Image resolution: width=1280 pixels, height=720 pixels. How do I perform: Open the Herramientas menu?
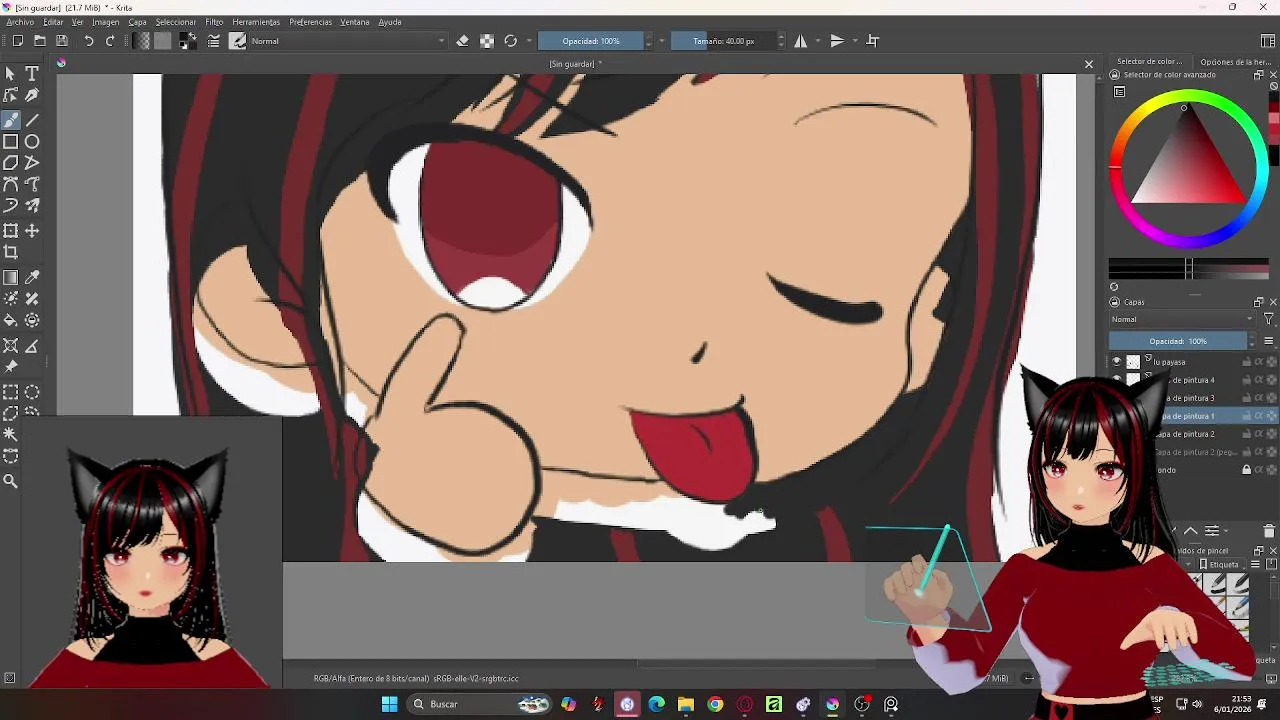tap(256, 22)
